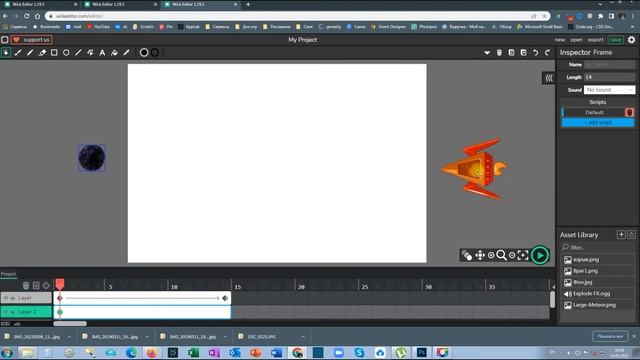Open the stroke color swatch
Image resolution: width=640 pixels, height=360 pixels.
tap(155, 53)
